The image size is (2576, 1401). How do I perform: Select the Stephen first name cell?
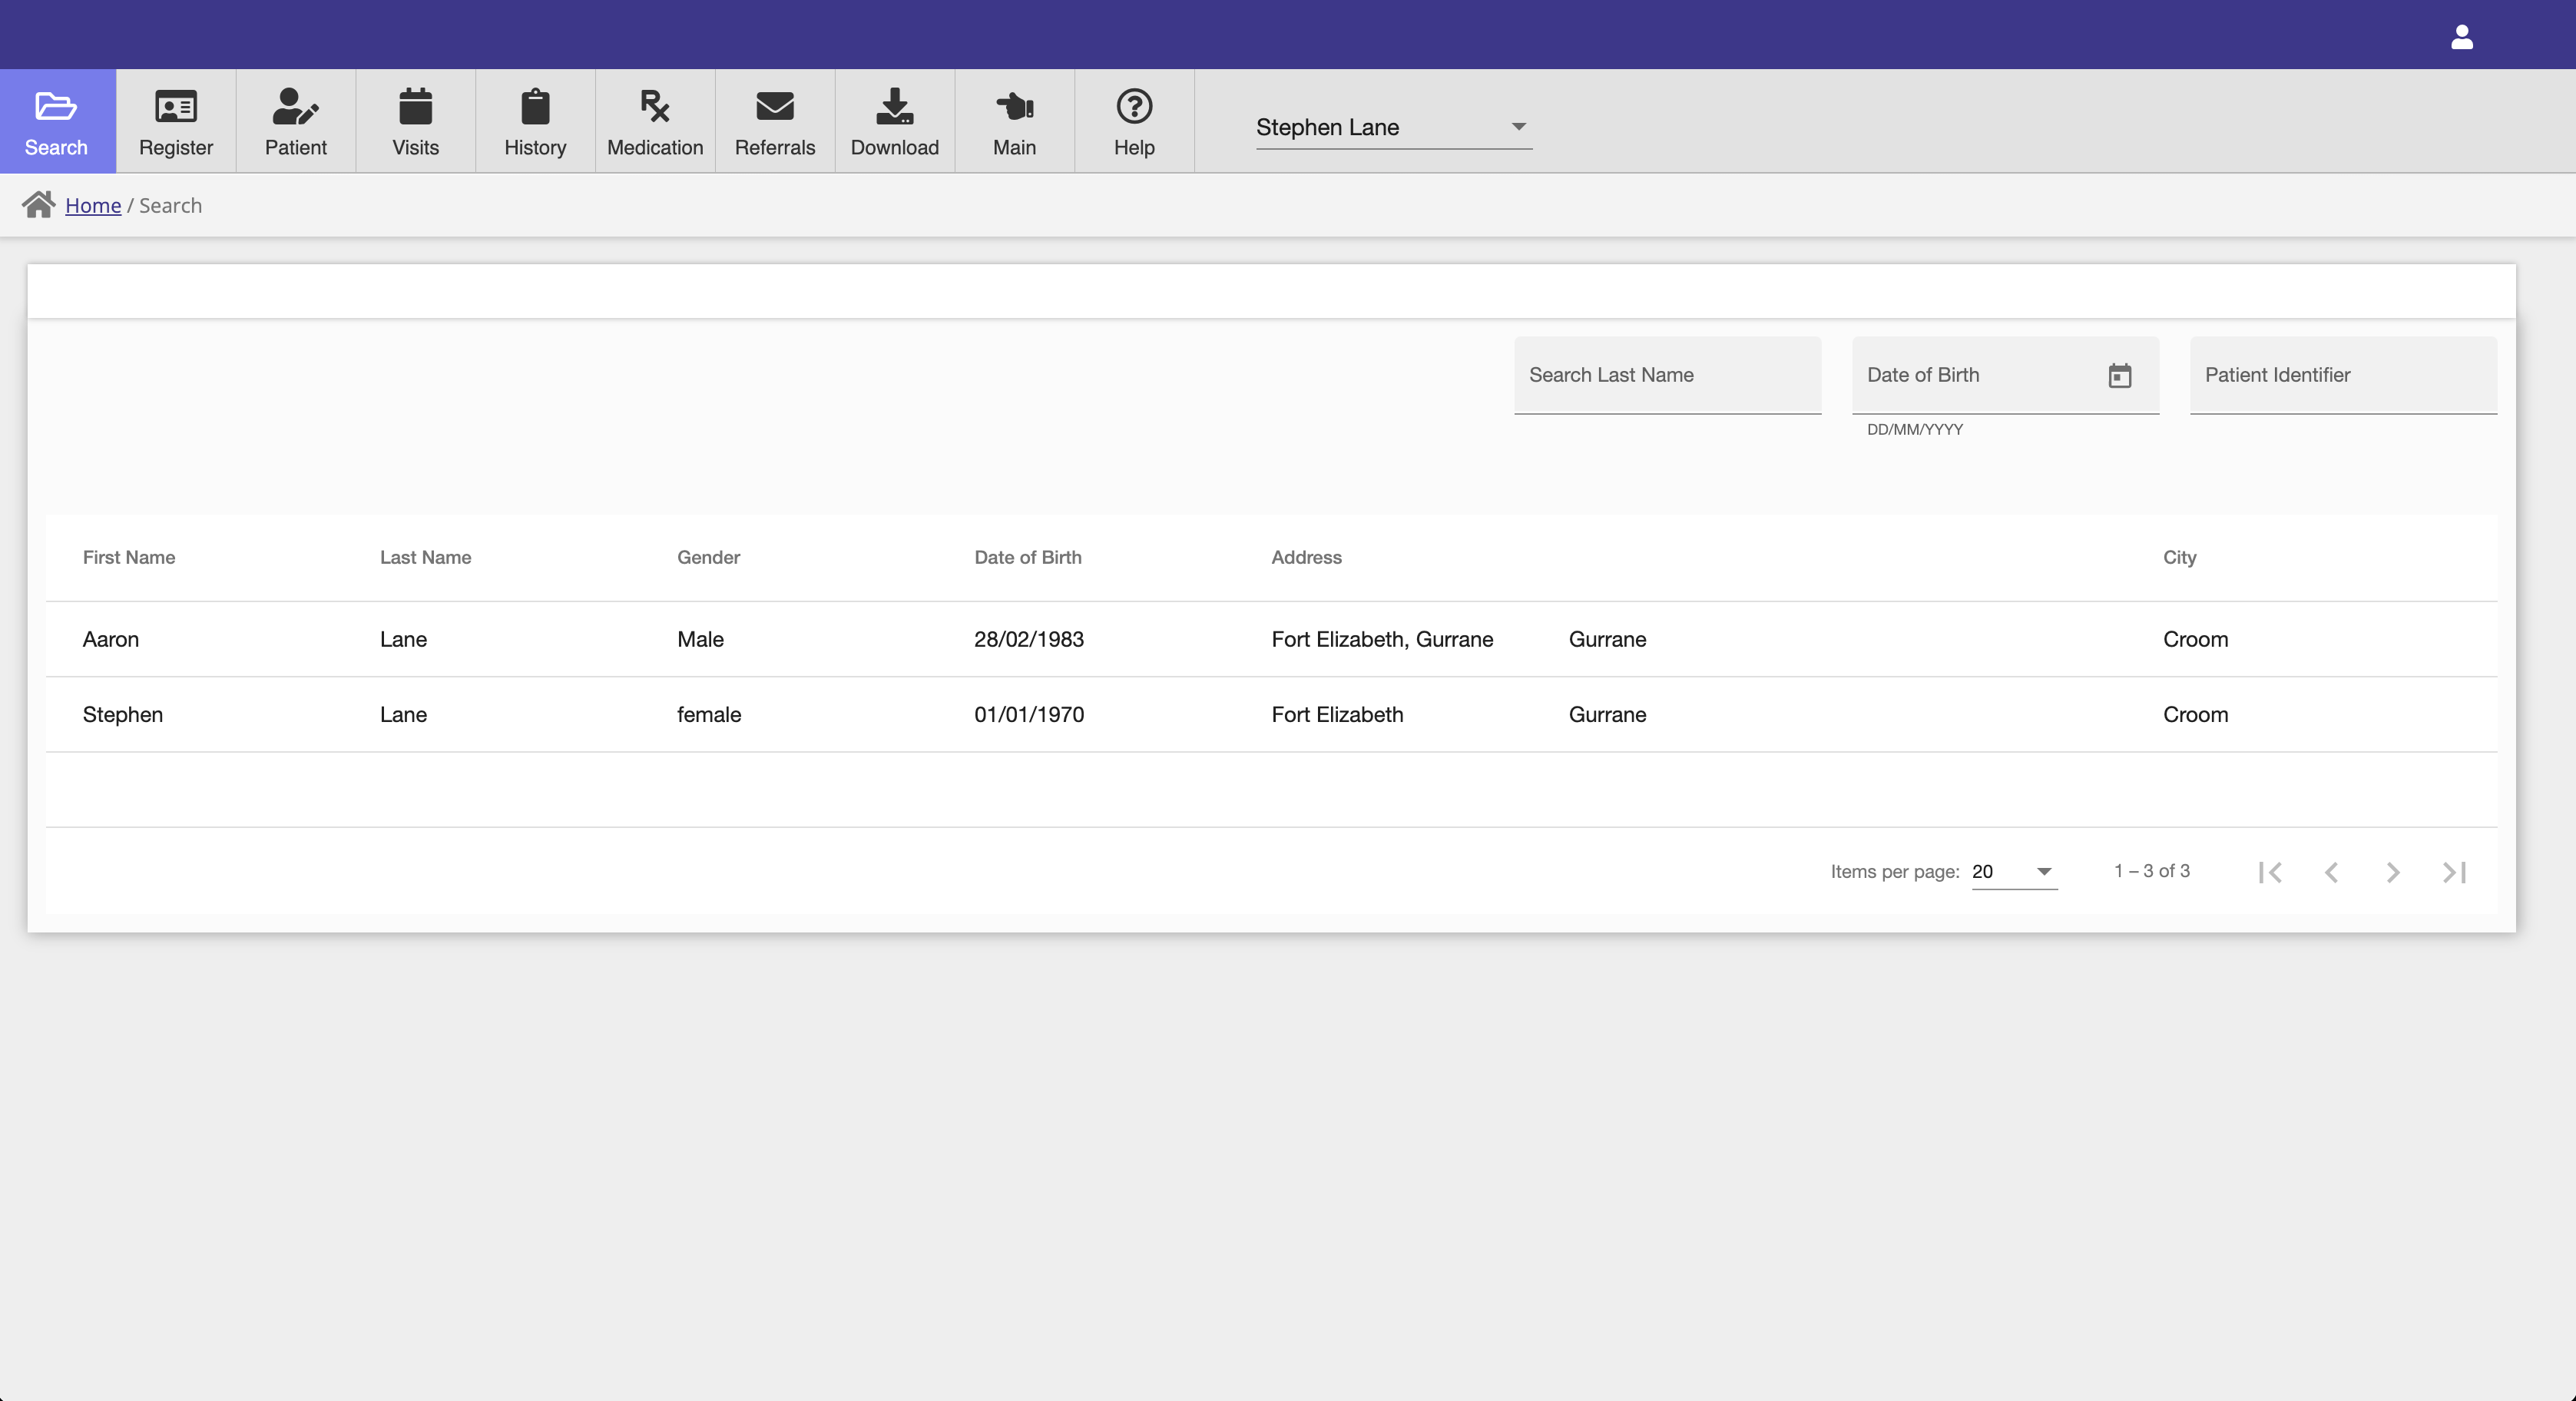123,714
